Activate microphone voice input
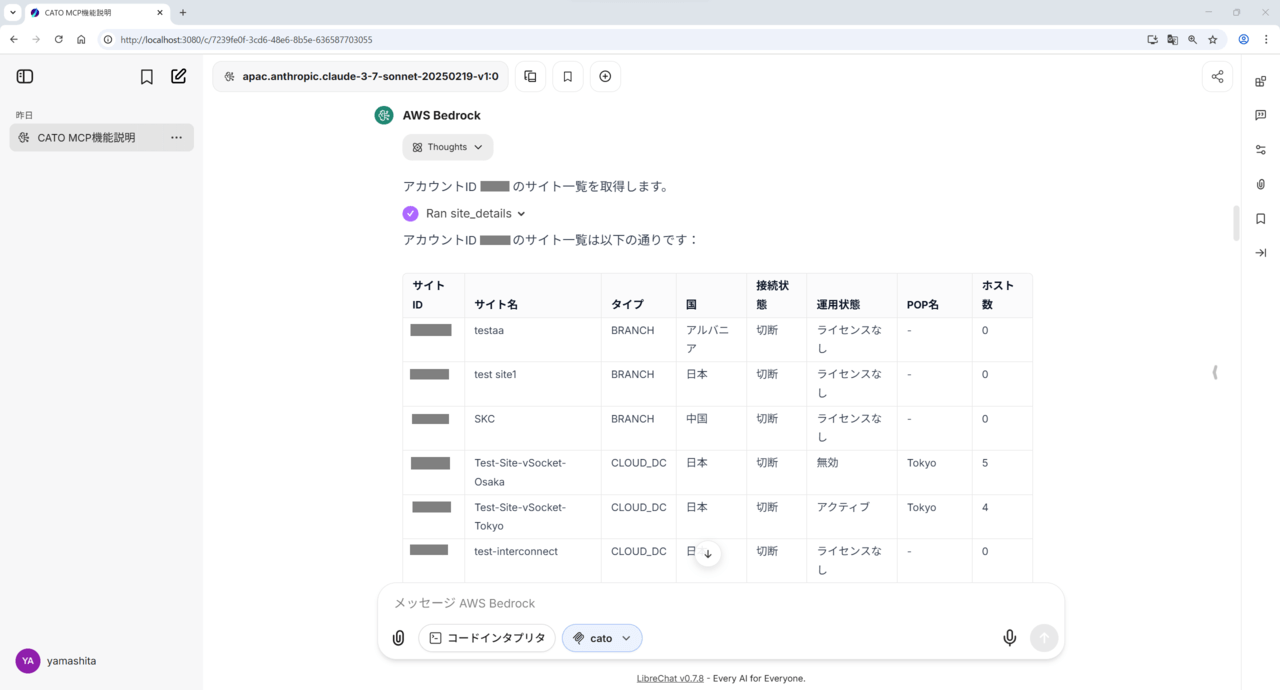1280x690 pixels. 1010,638
